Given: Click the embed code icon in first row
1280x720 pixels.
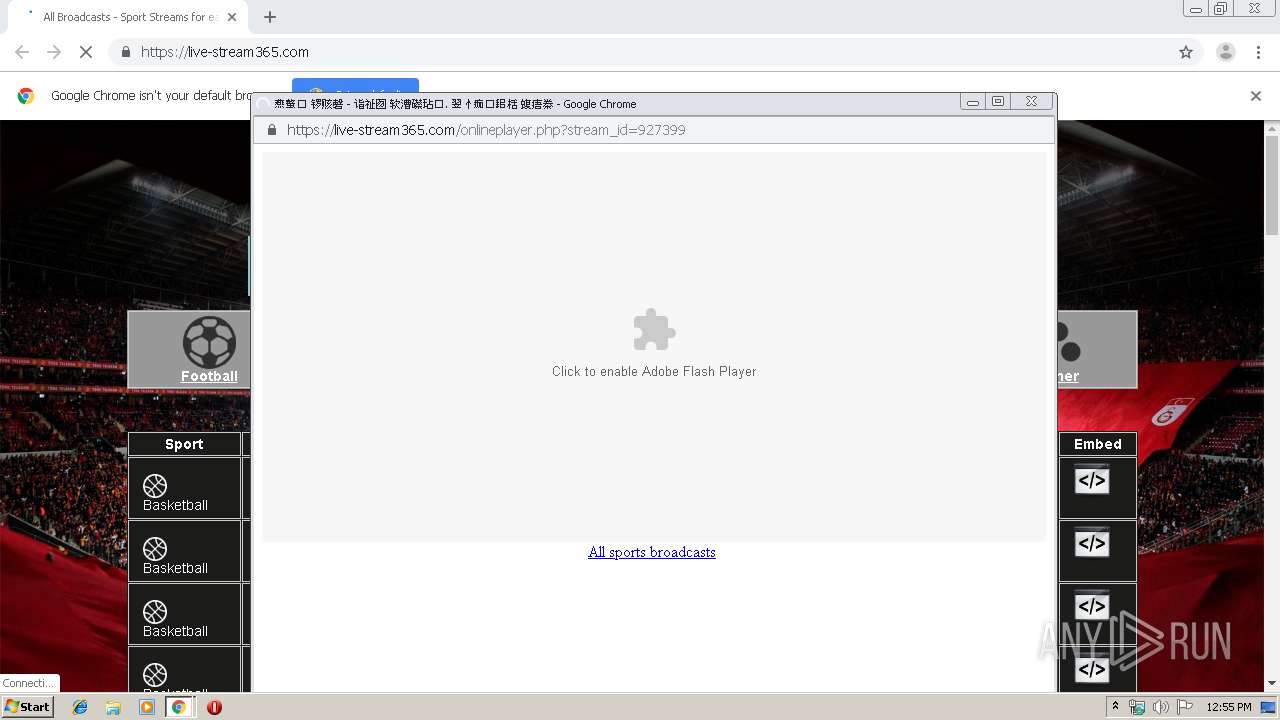Looking at the screenshot, I should [x=1092, y=481].
